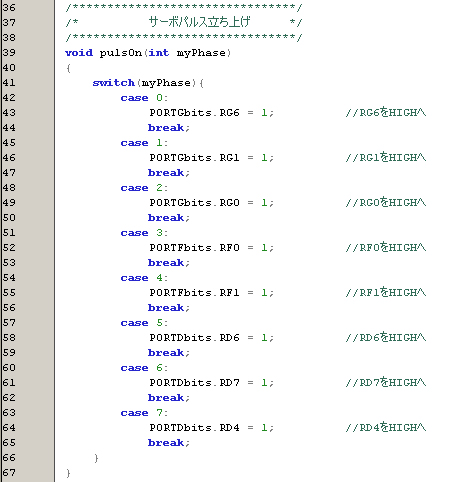Click line number 39 in the gutter
This screenshot has width=451, height=482.
tap(9, 53)
